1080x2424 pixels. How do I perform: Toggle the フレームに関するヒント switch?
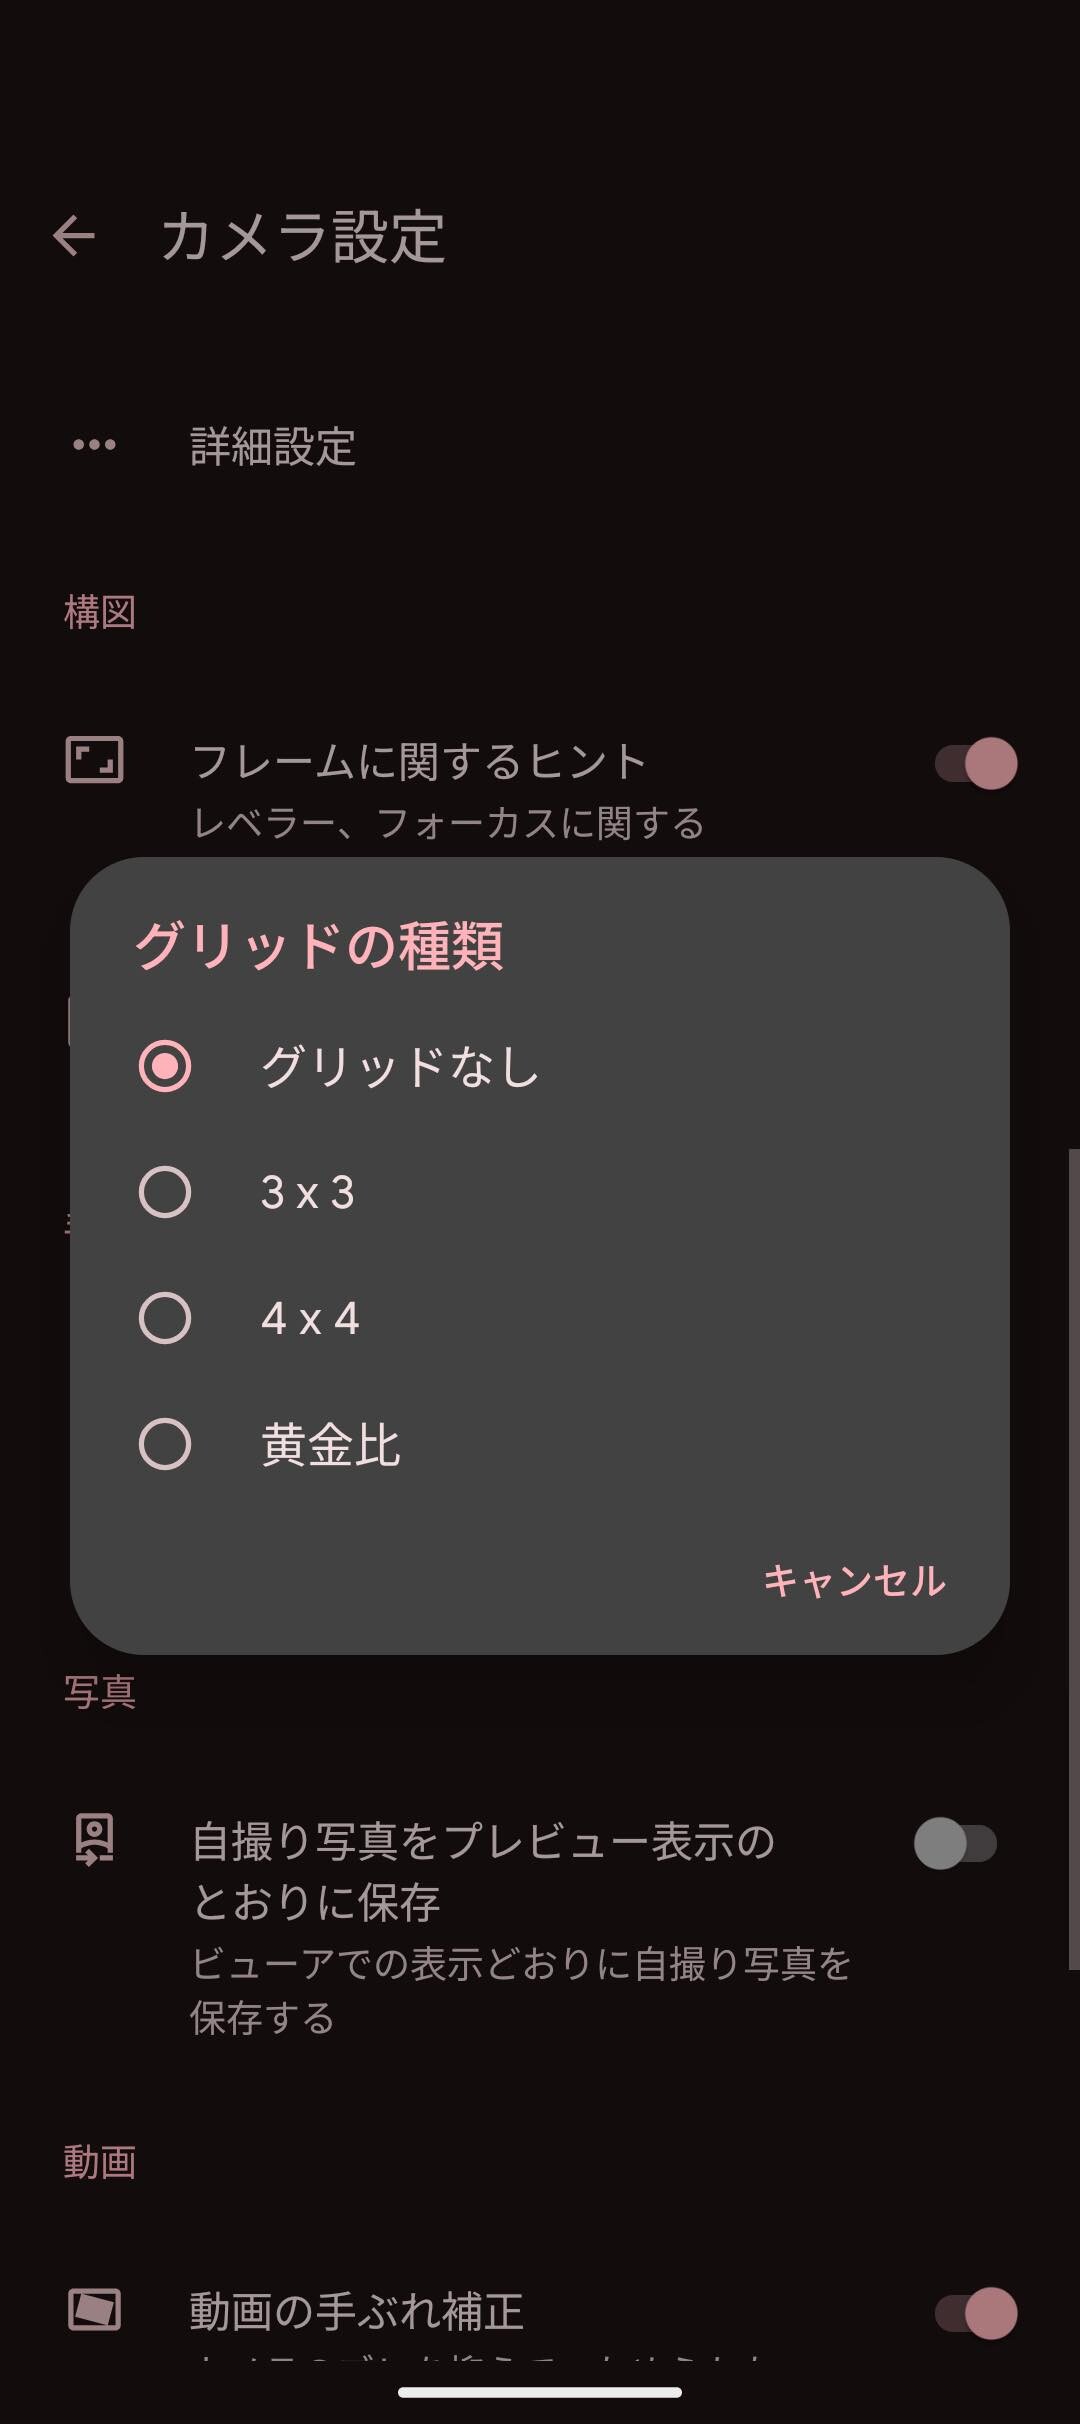[x=976, y=764]
